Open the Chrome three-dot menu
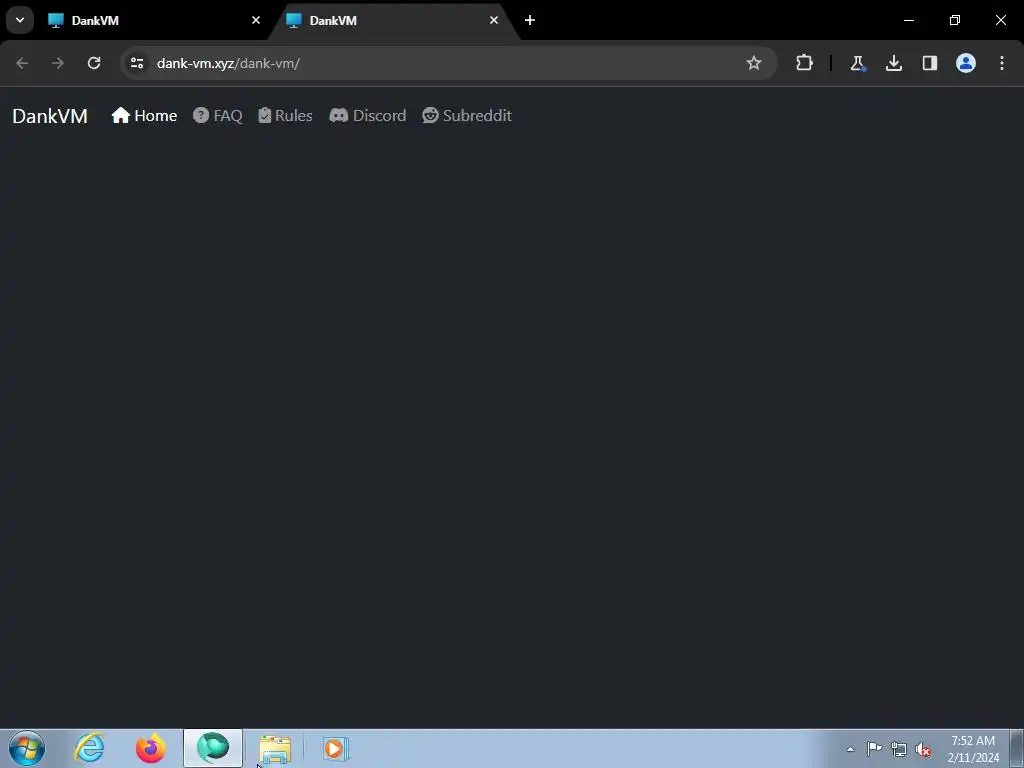The image size is (1024, 768). 1002,63
